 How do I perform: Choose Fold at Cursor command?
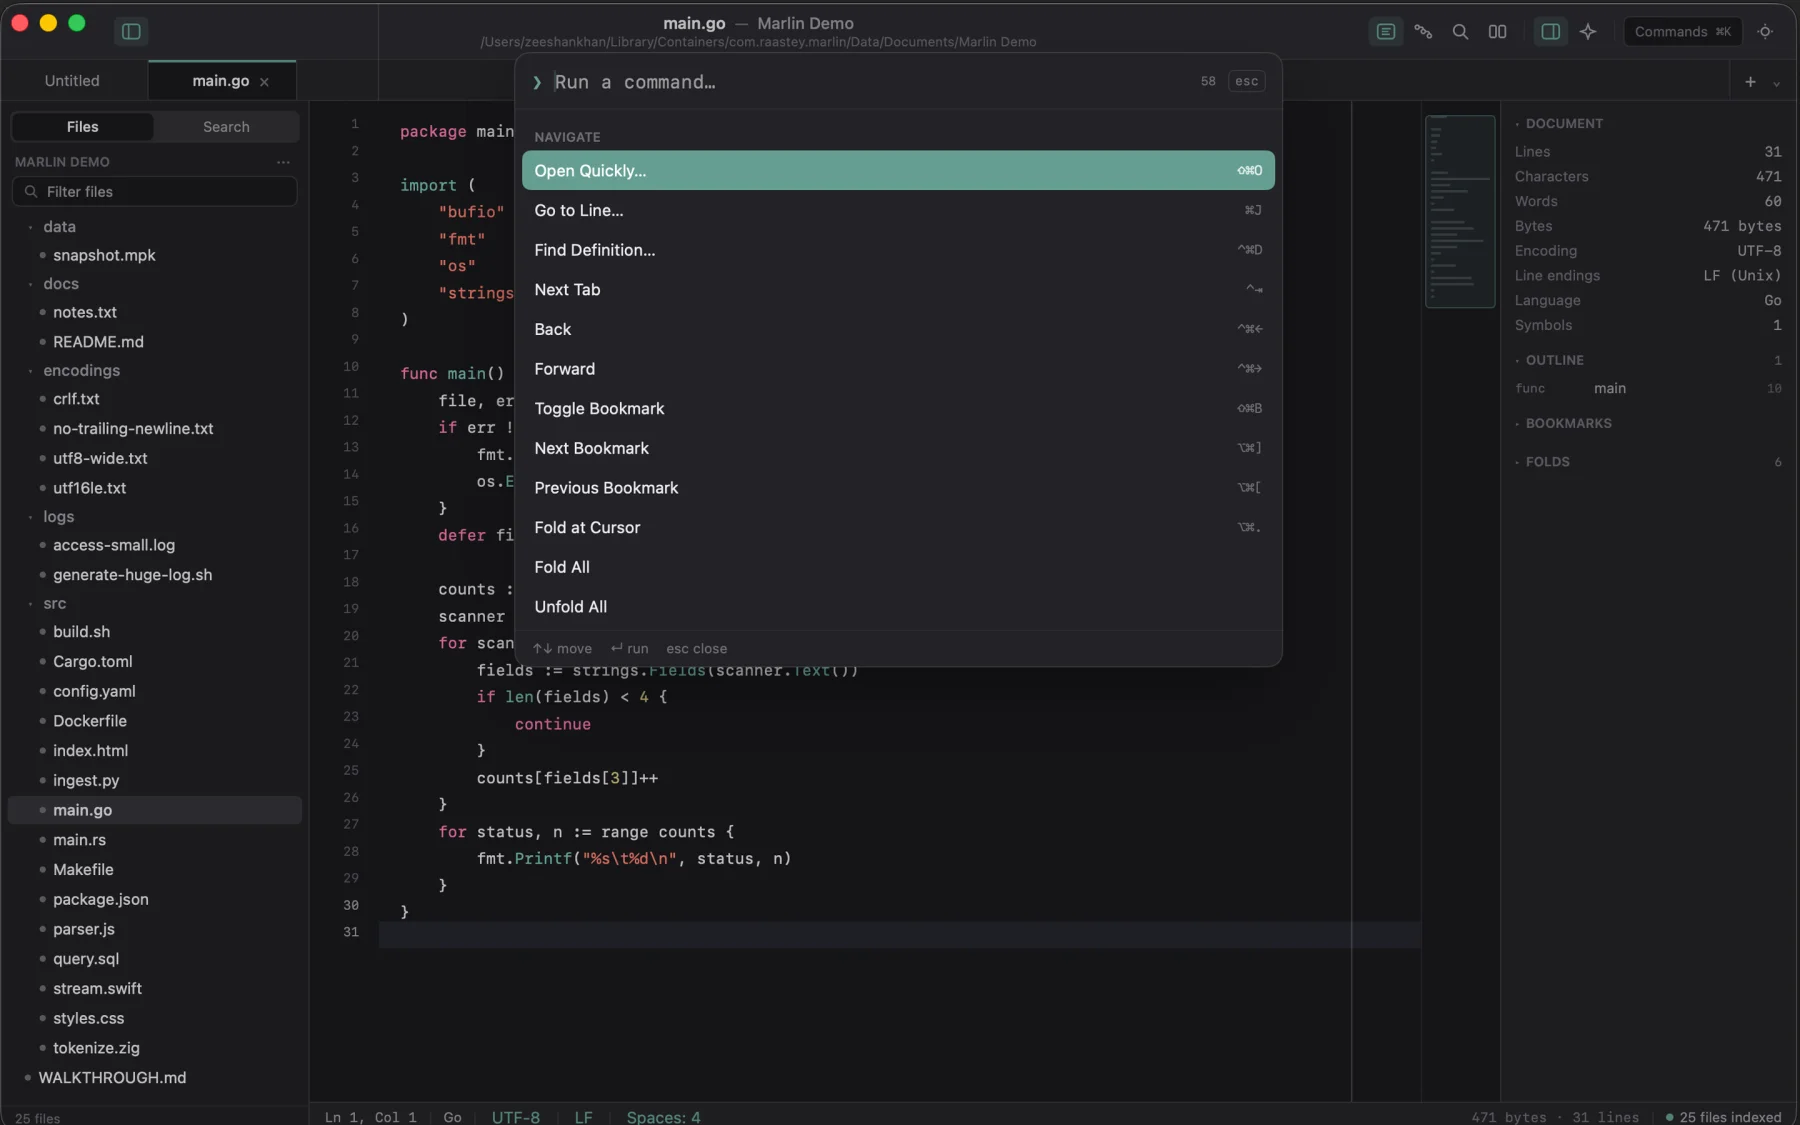(898, 528)
